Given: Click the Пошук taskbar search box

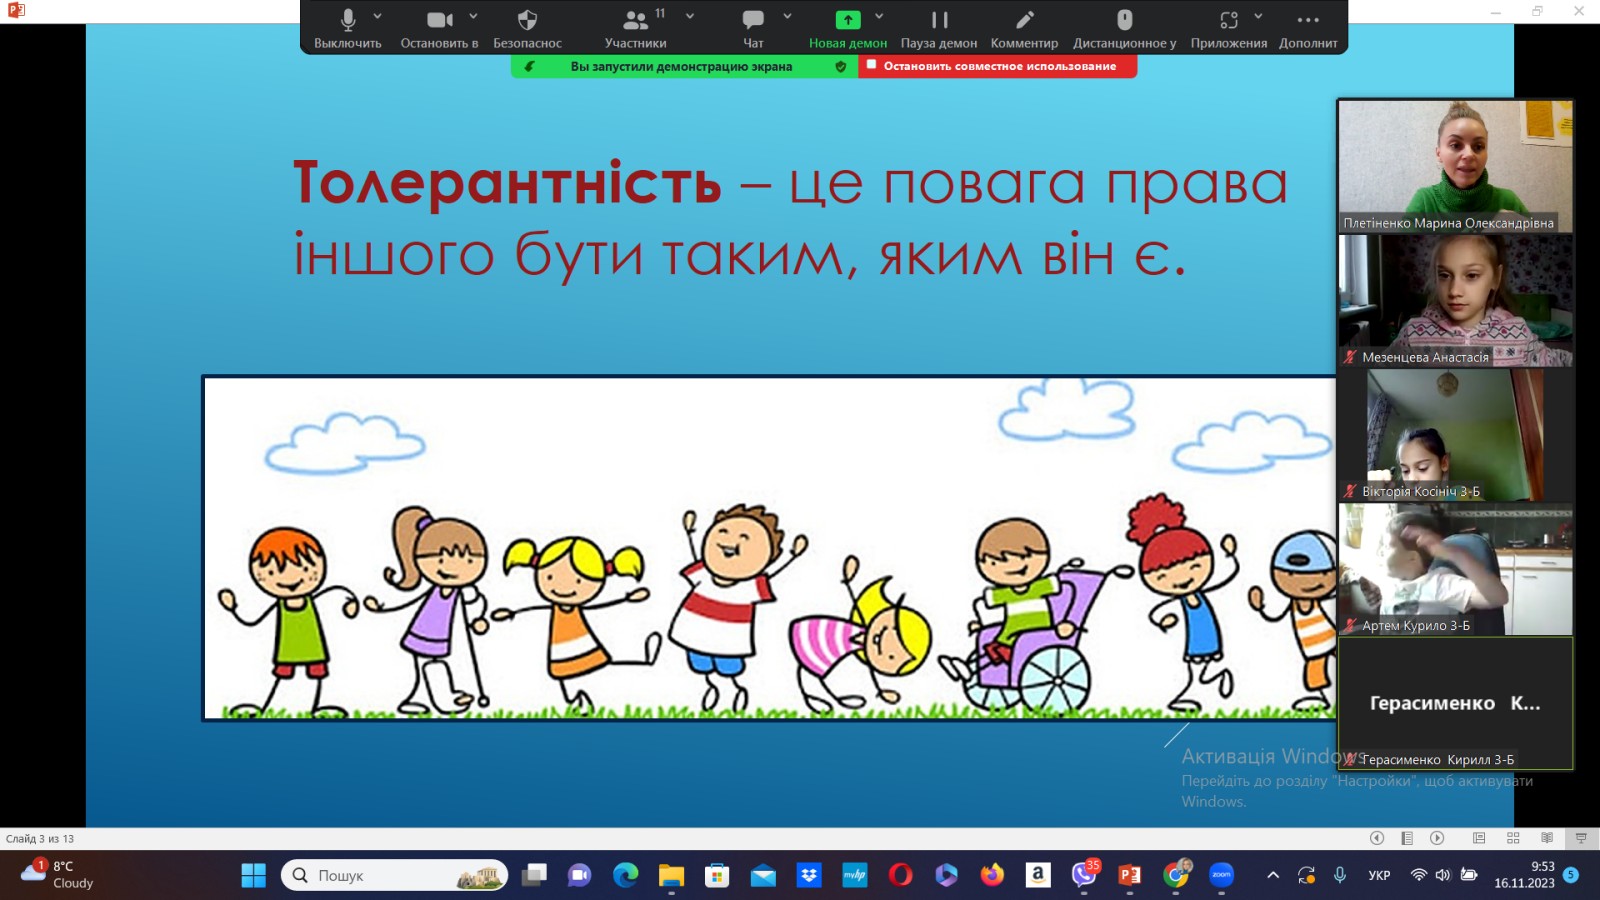Looking at the screenshot, I should click(394, 876).
